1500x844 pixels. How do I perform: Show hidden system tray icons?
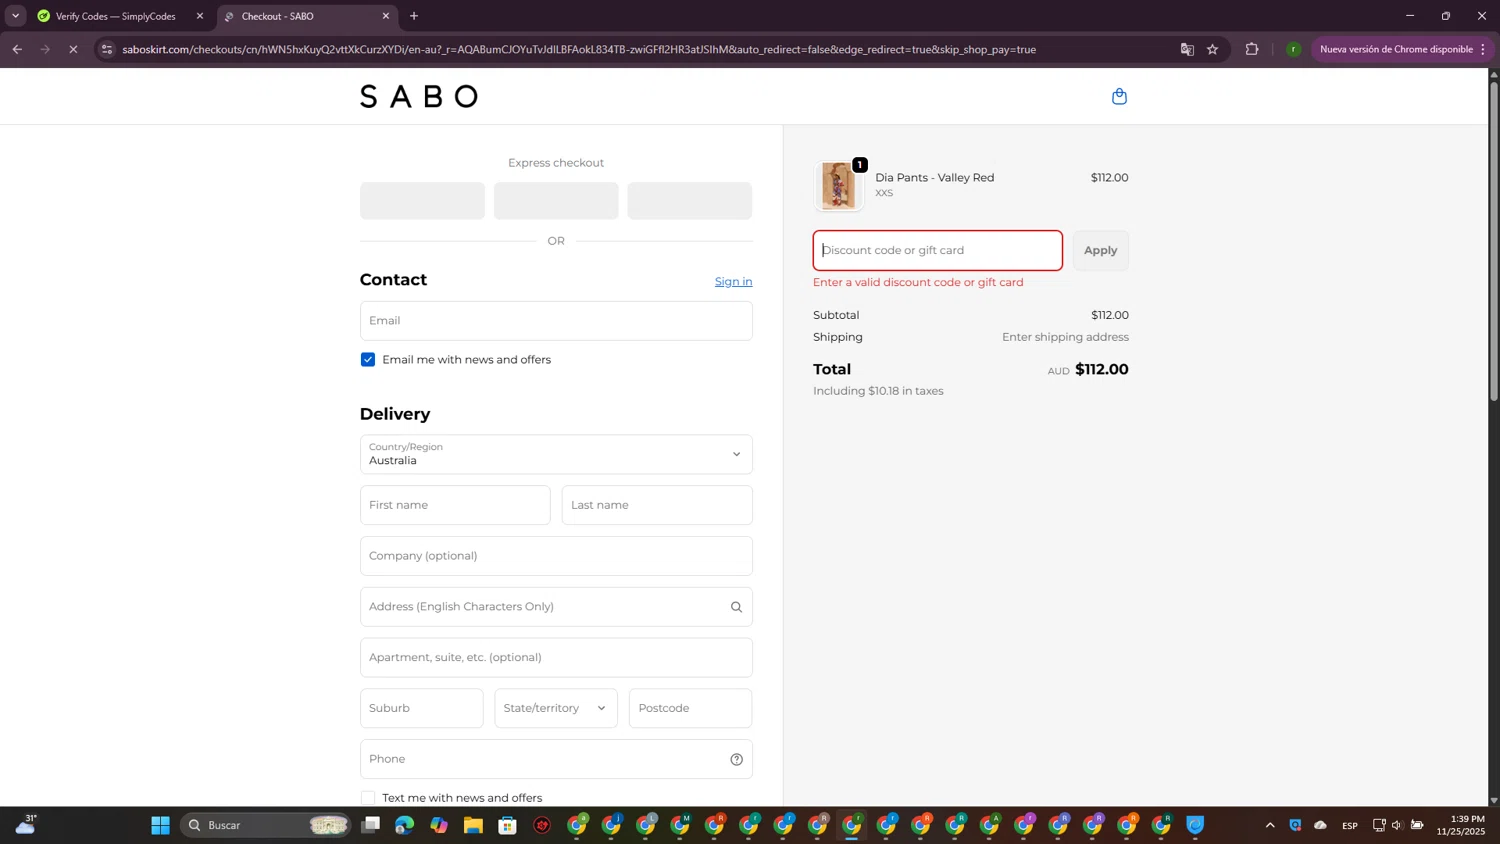click(x=1270, y=825)
